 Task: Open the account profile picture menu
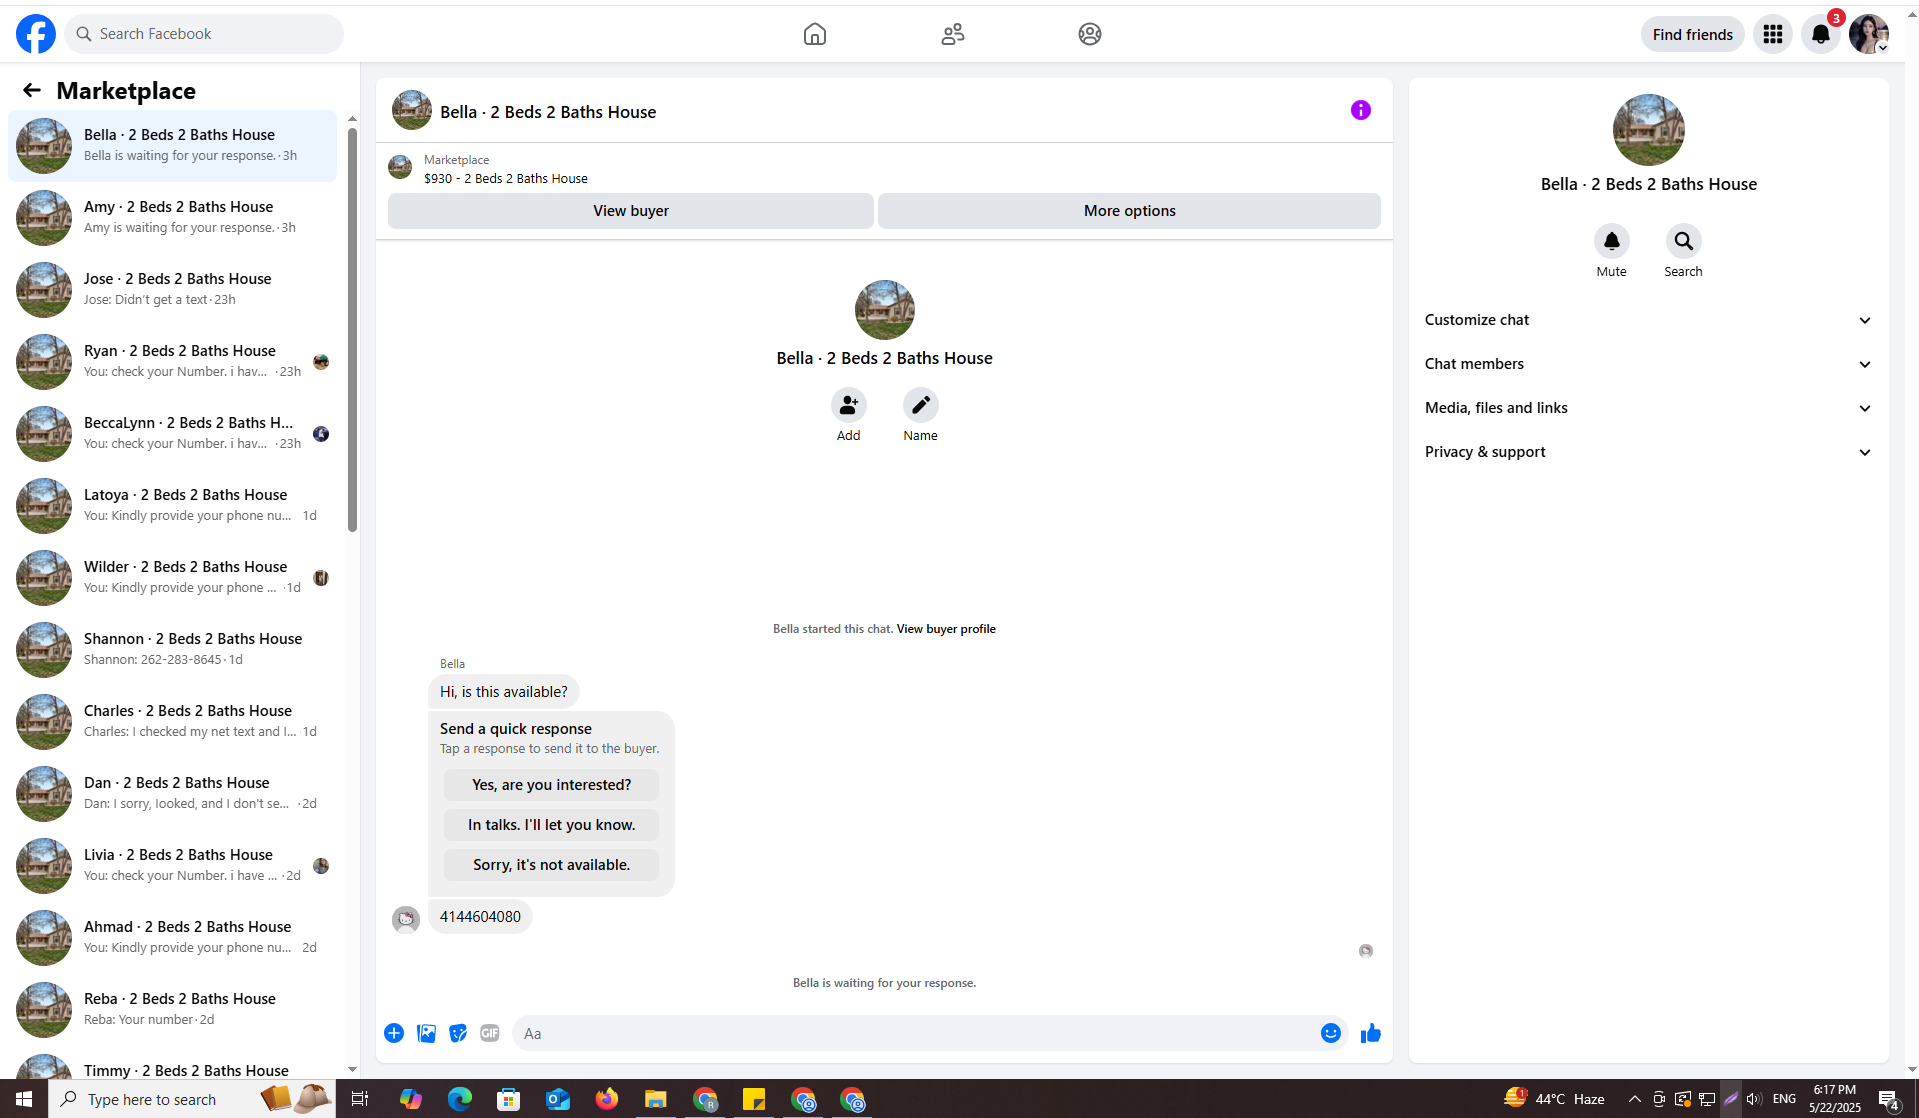(1869, 34)
